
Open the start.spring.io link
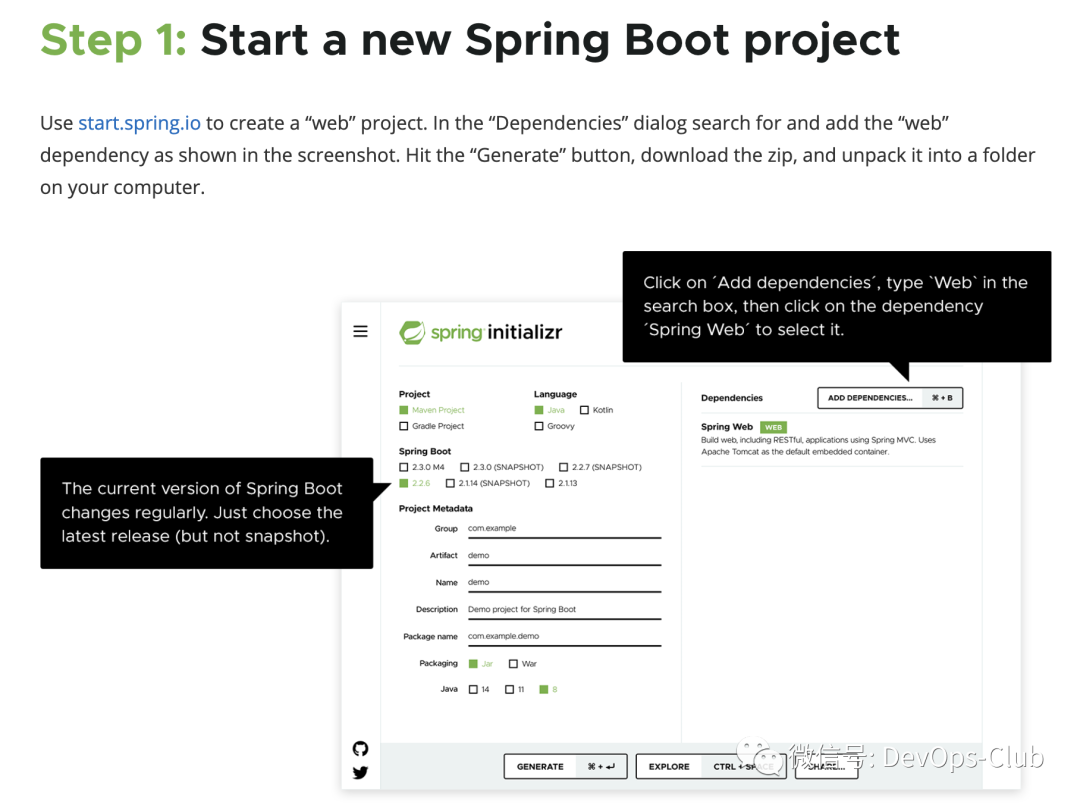(x=139, y=123)
